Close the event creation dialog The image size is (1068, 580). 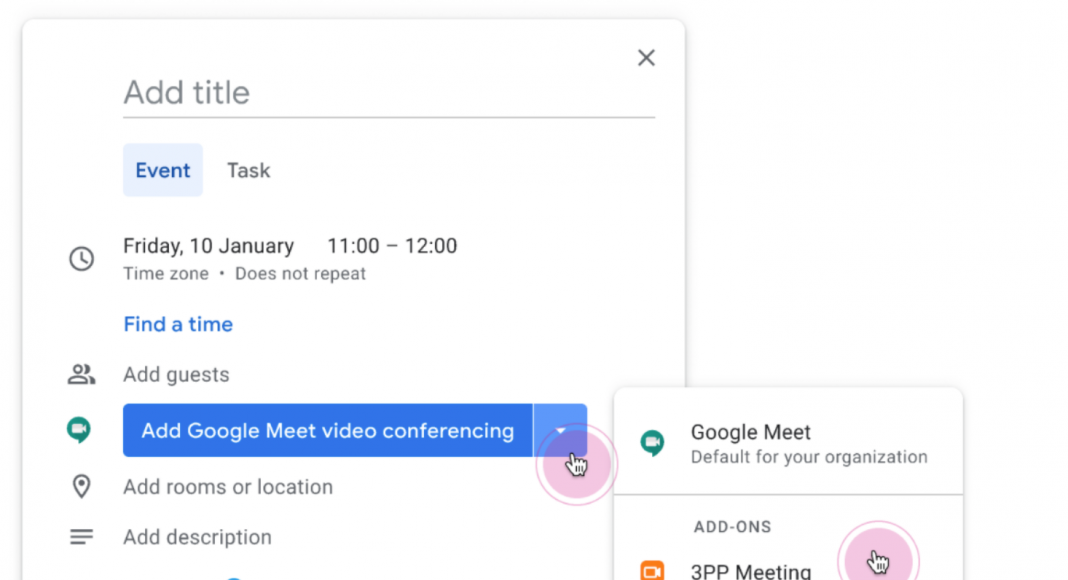(x=646, y=58)
